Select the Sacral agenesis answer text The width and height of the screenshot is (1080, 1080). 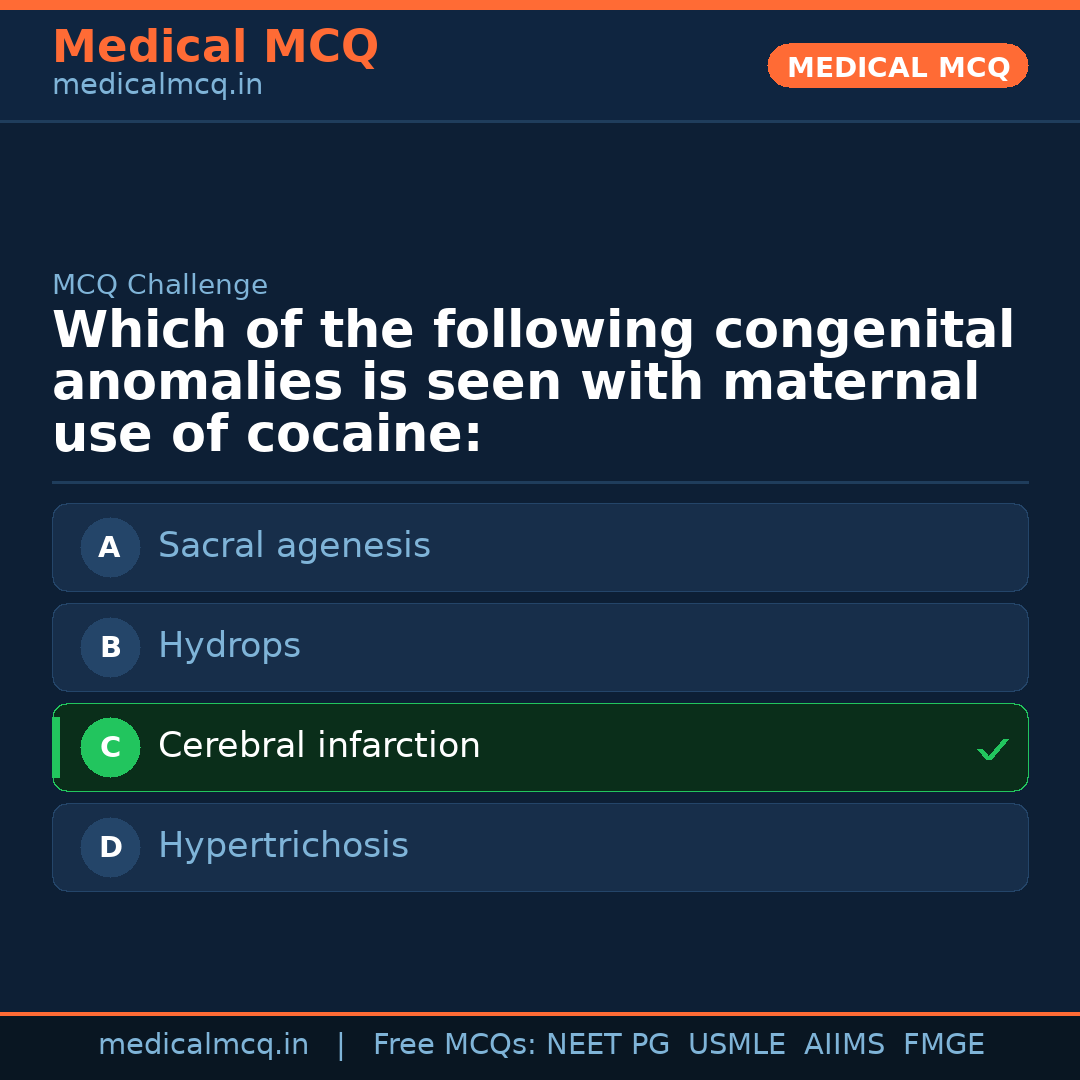tap(294, 546)
